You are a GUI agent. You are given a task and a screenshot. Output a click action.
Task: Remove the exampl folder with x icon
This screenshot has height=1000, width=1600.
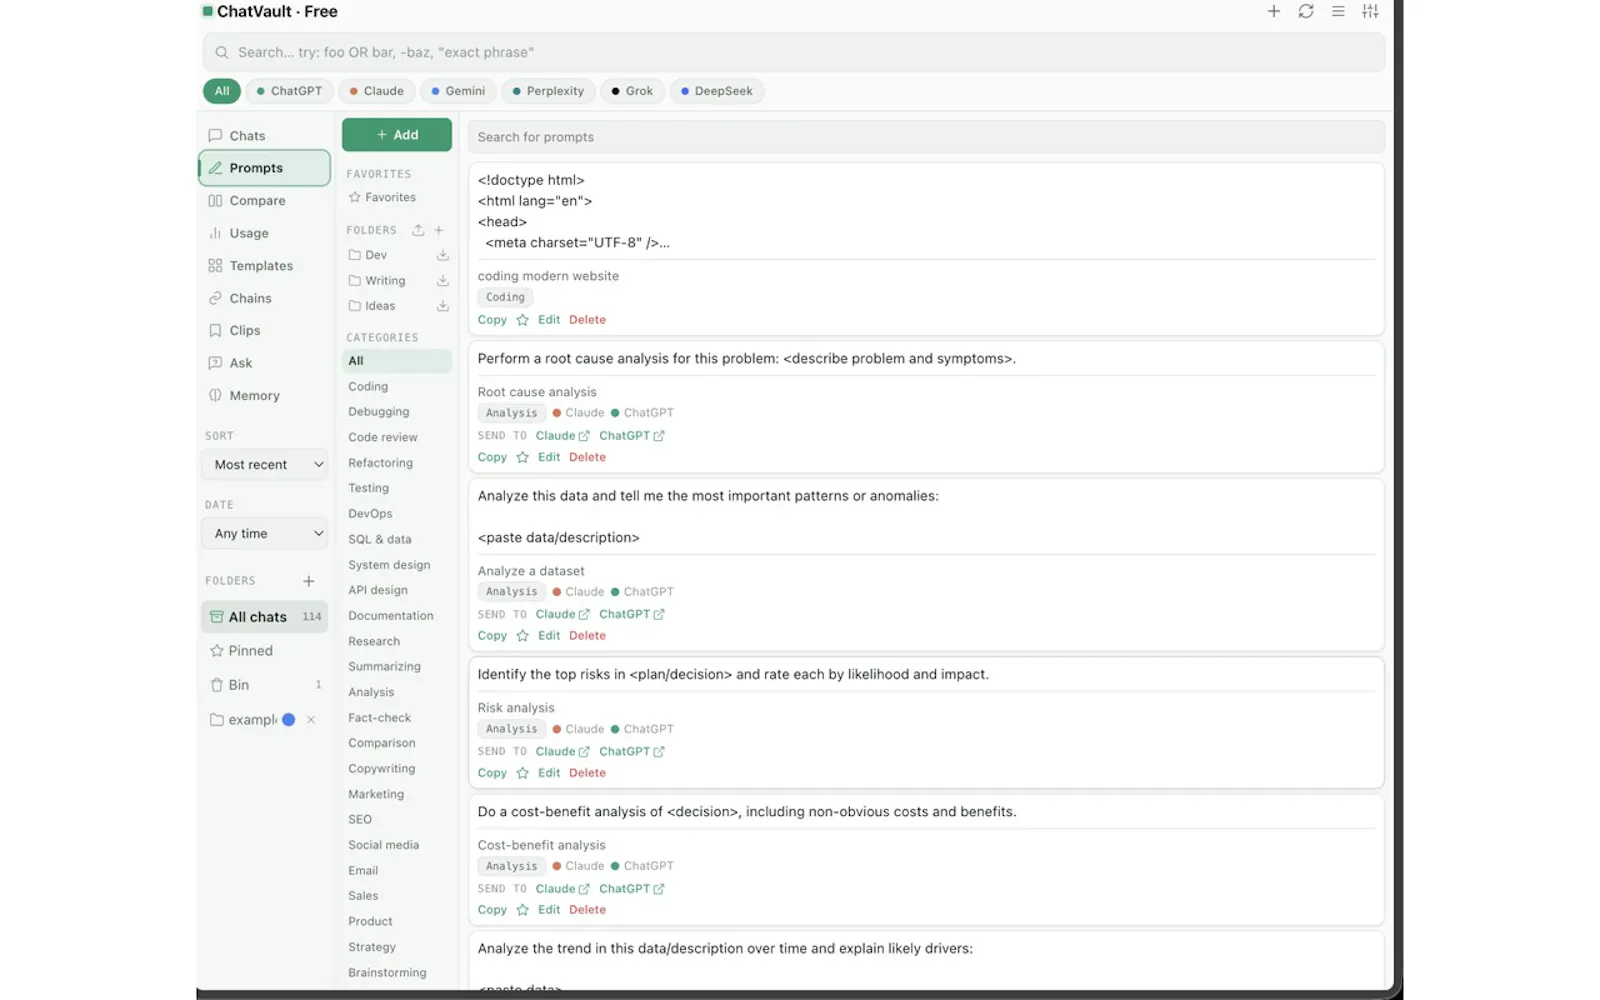311,720
